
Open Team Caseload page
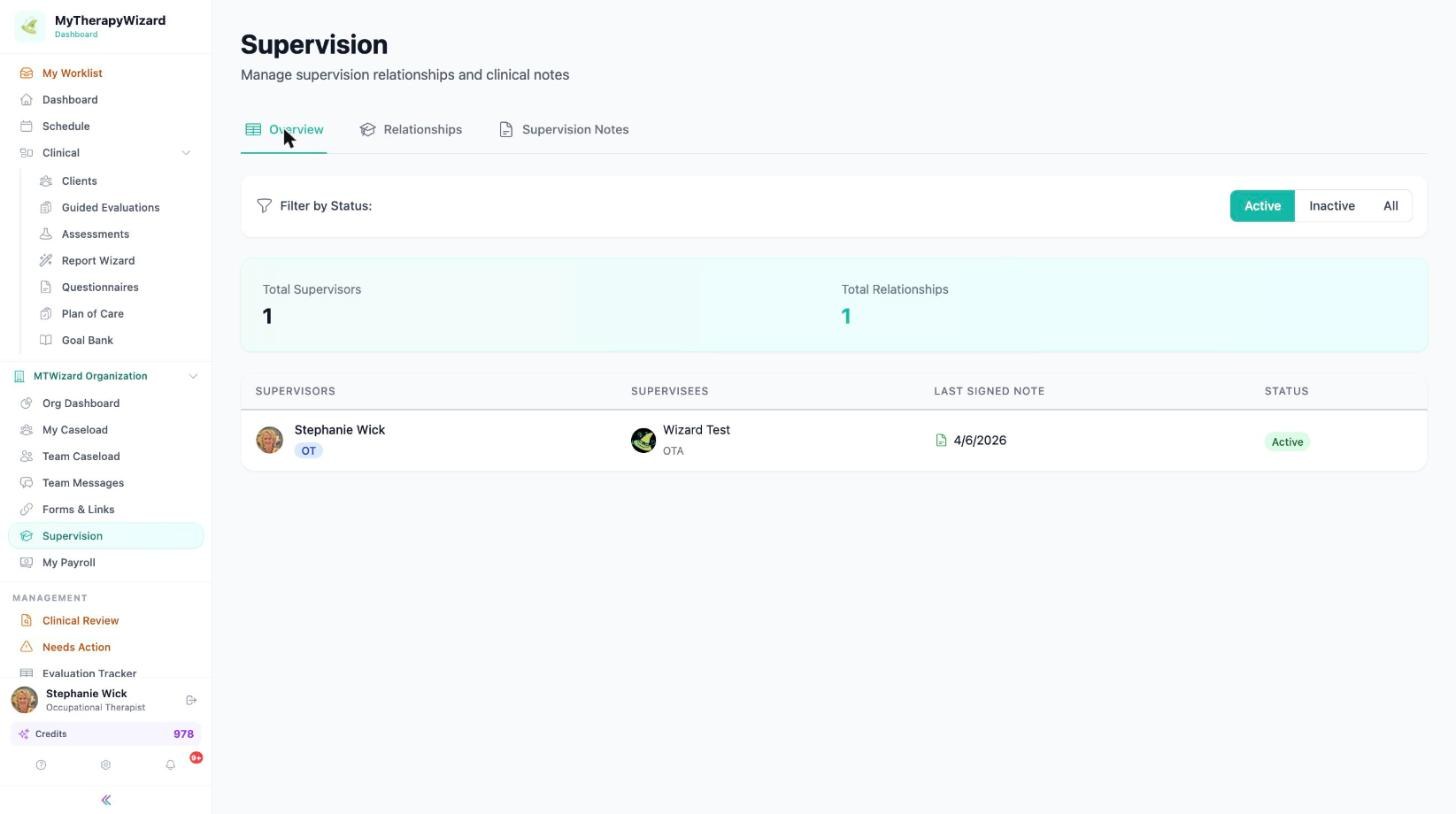pos(106,456)
